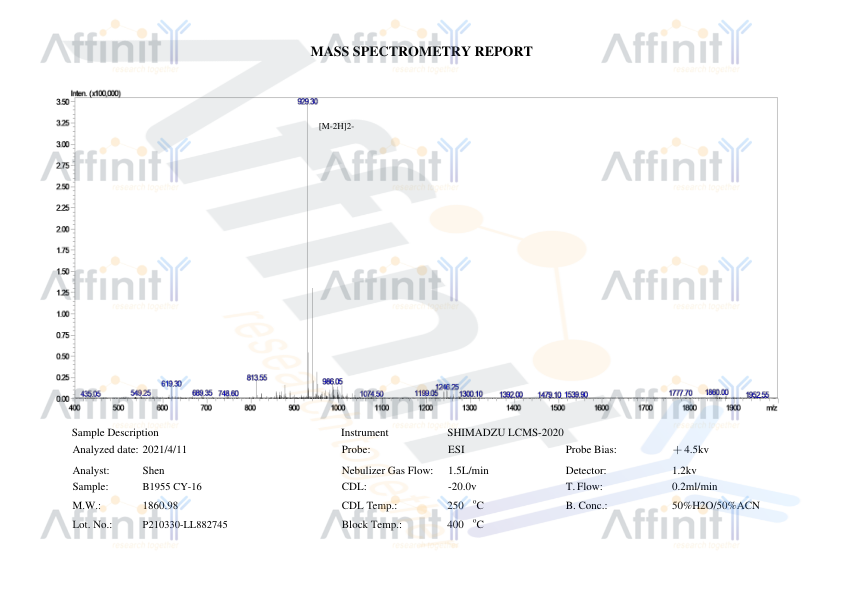Select peak label 619.30
This screenshot has width=842, height=596.
tap(171, 384)
